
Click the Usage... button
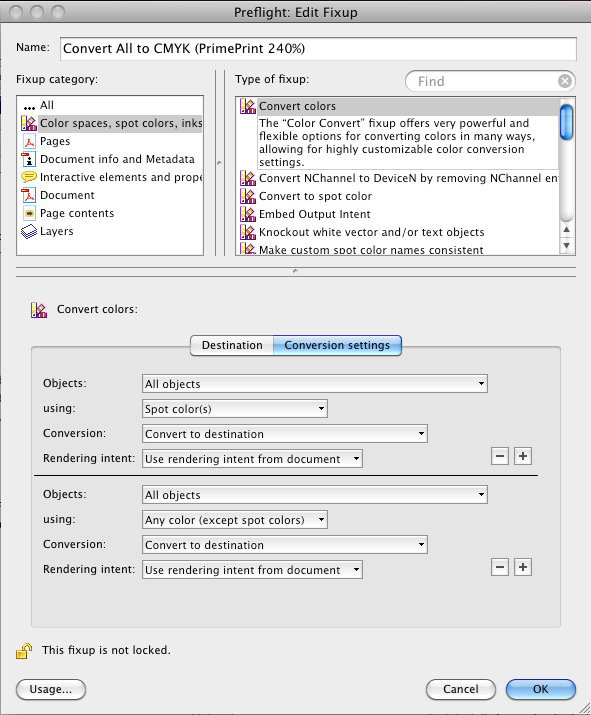[51, 689]
